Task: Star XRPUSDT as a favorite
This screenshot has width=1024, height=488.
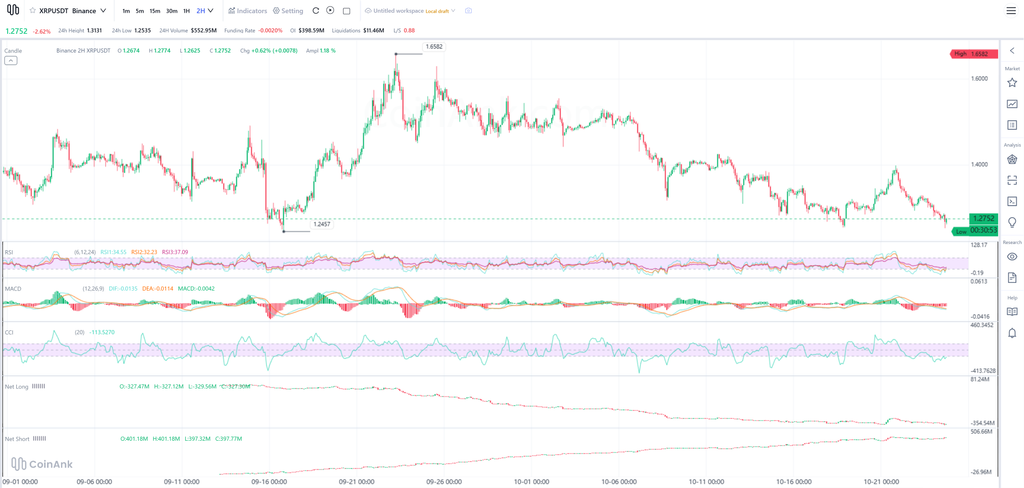Action: [x=33, y=10]
